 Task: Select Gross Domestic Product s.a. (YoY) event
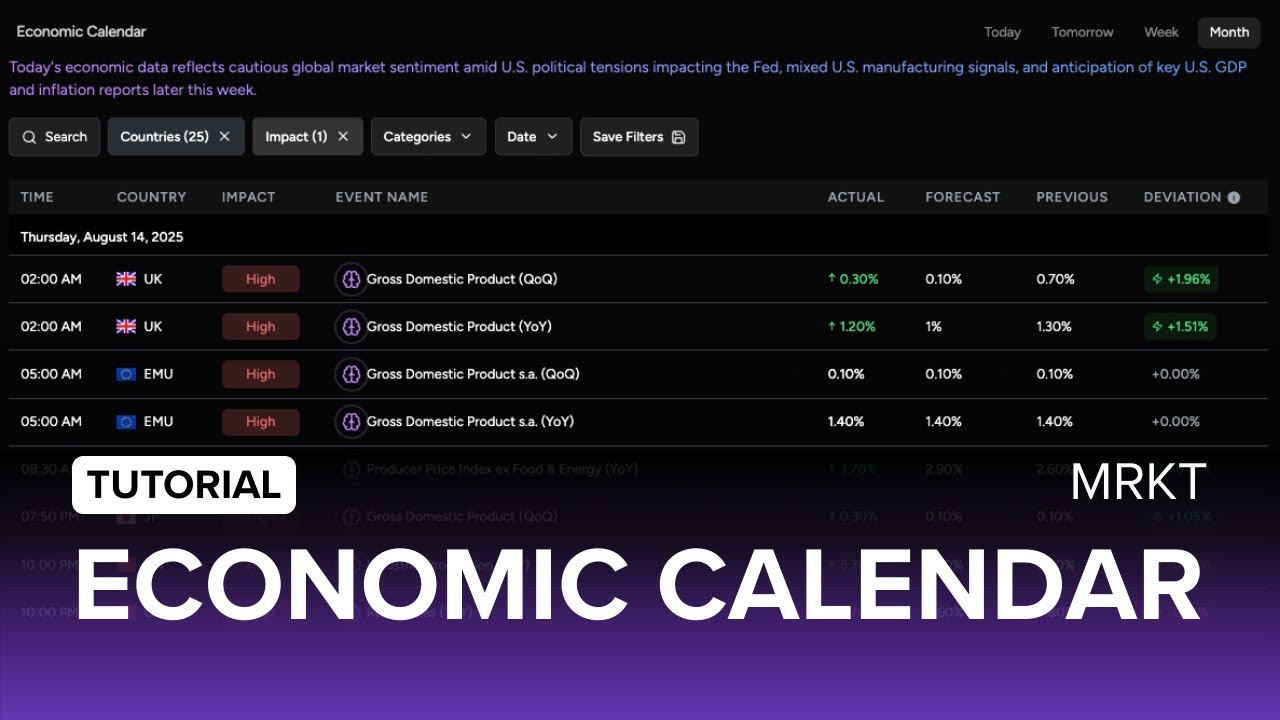pos(470,421)
